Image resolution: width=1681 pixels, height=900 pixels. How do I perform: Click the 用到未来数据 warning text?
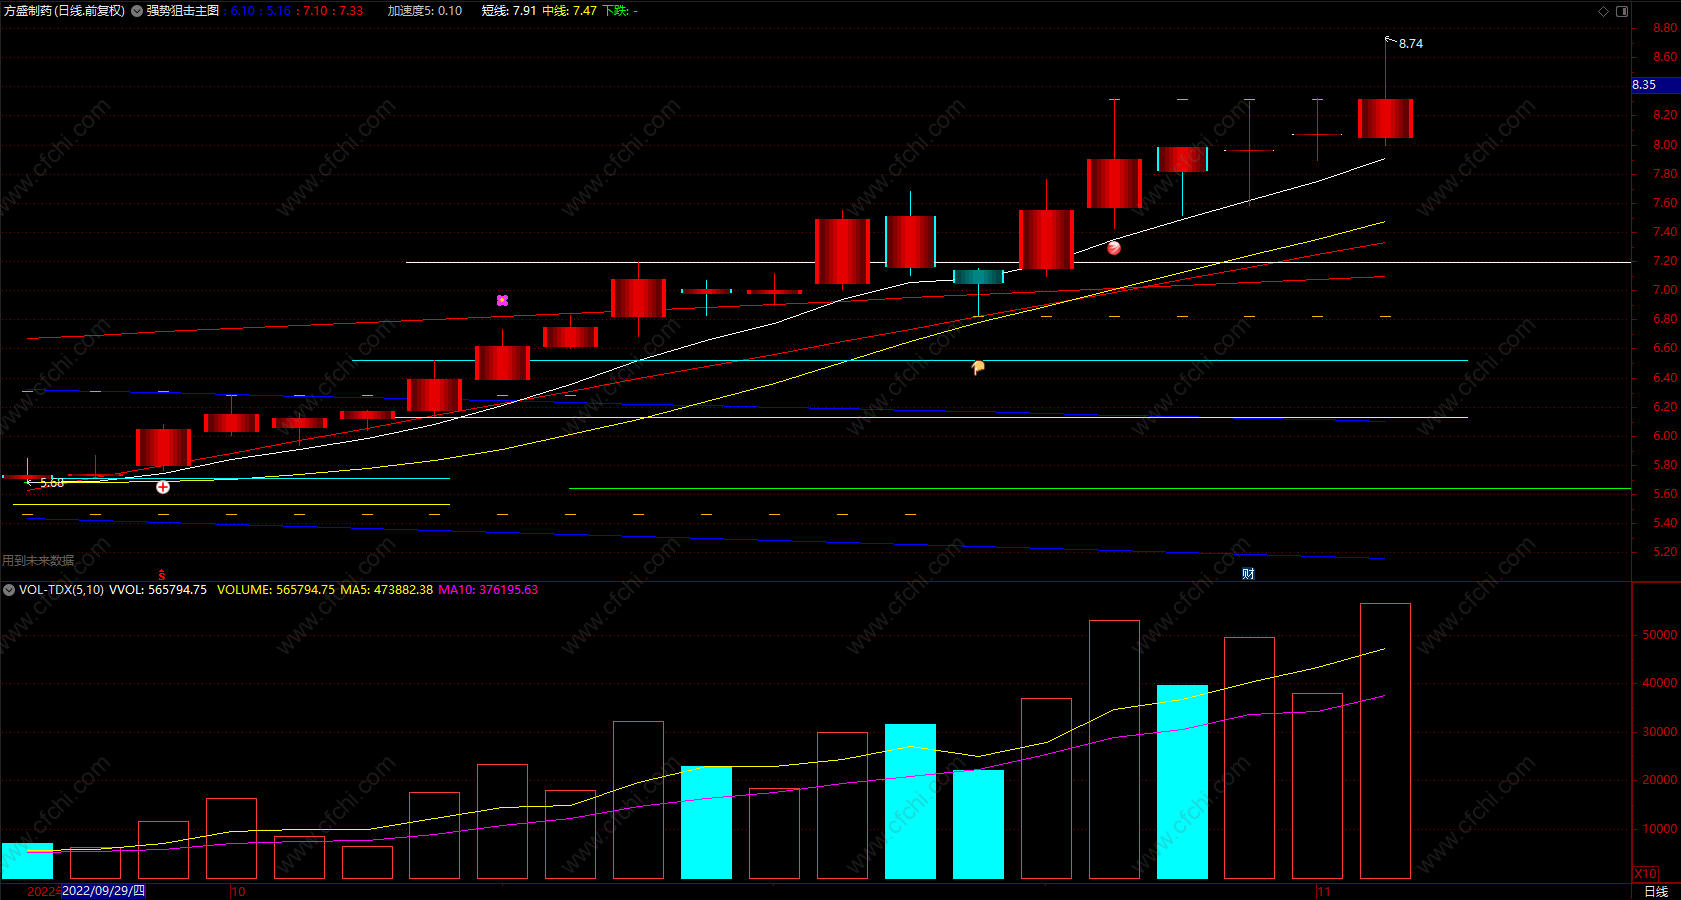coord(38,560)
